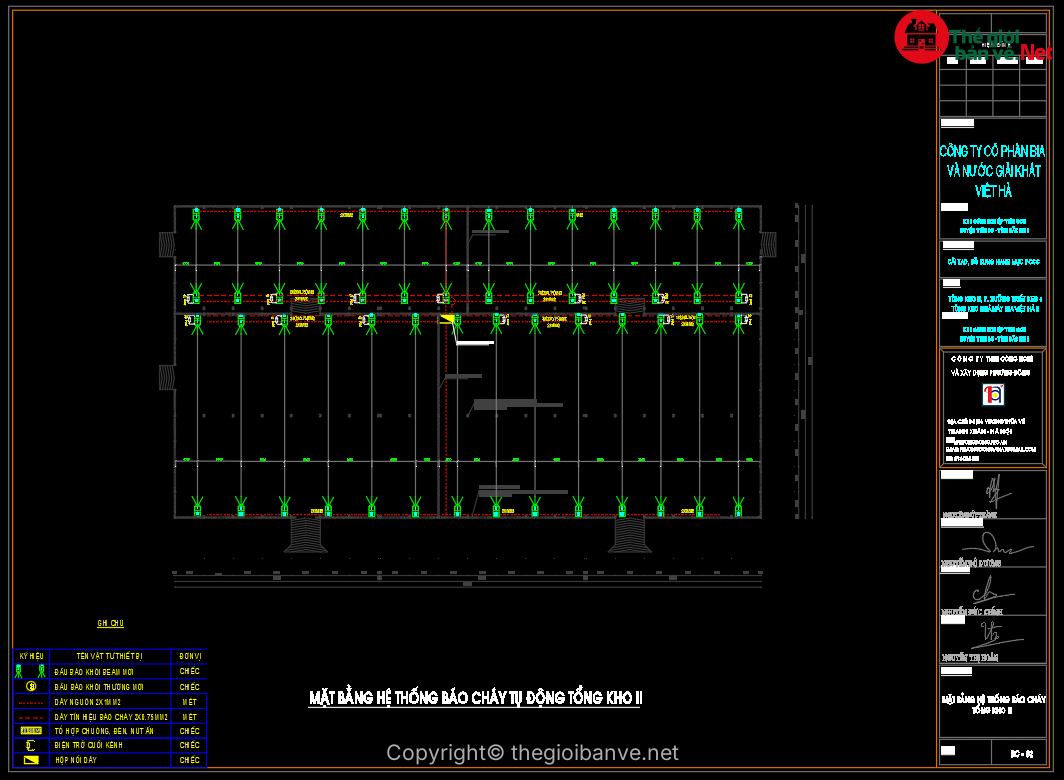Click the topmost signature in title block
Viewport: 1064px width, 780px height.
(x=993, y=491)
